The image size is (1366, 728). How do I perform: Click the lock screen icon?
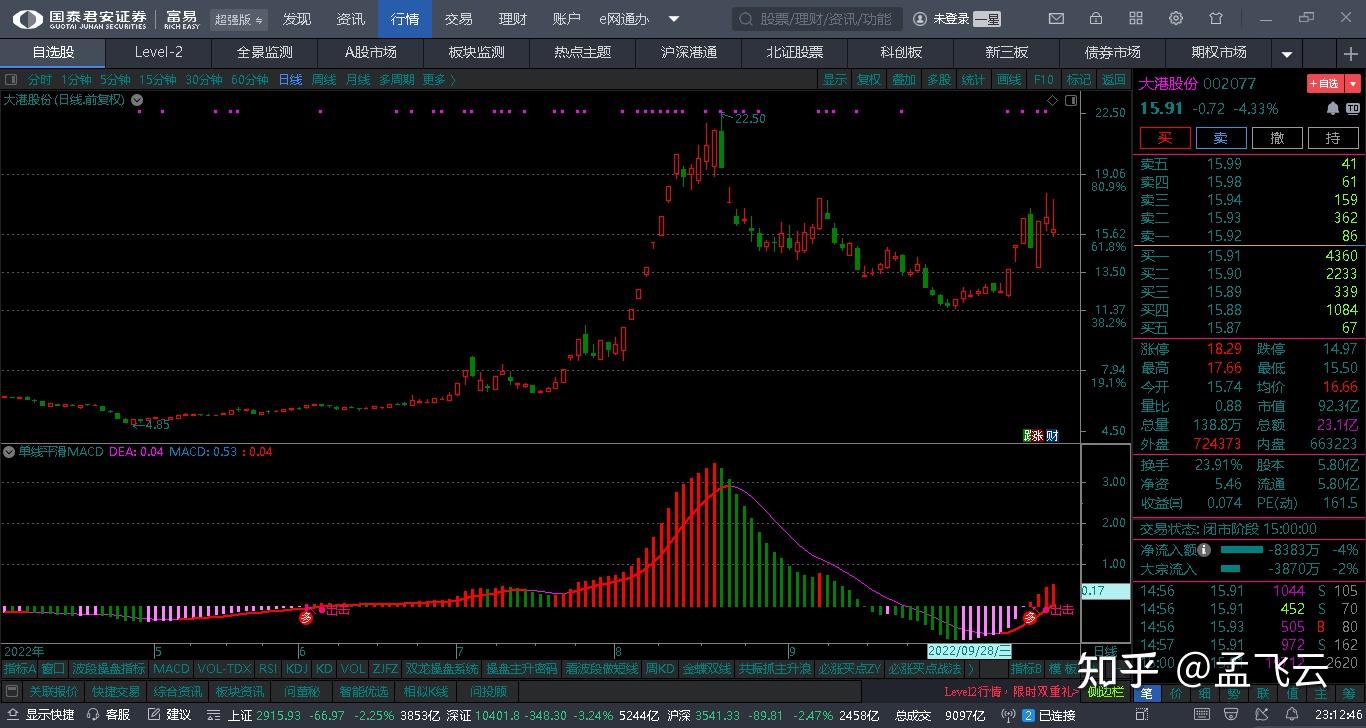click(1095, 18)
